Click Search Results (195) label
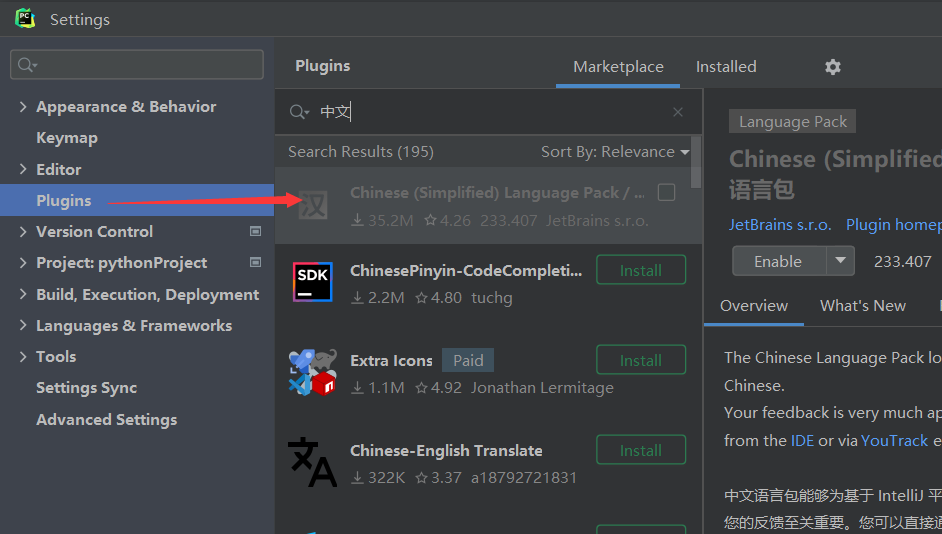The width and height of the screenshot is (942, 534). point(360,152)
